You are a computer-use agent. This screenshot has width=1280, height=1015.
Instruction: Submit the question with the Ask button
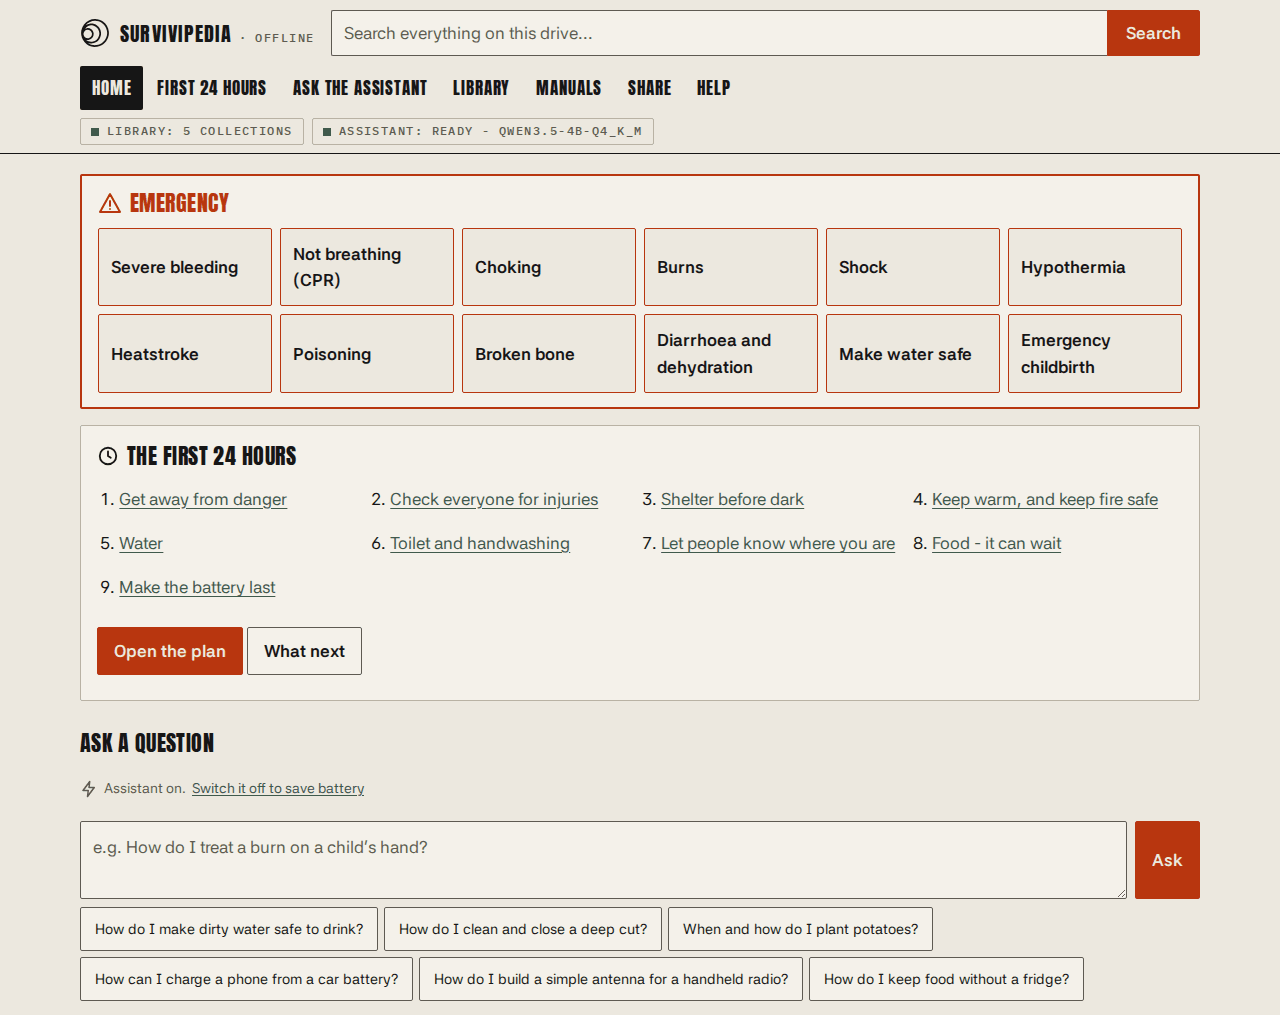(x=1167, y=860)
